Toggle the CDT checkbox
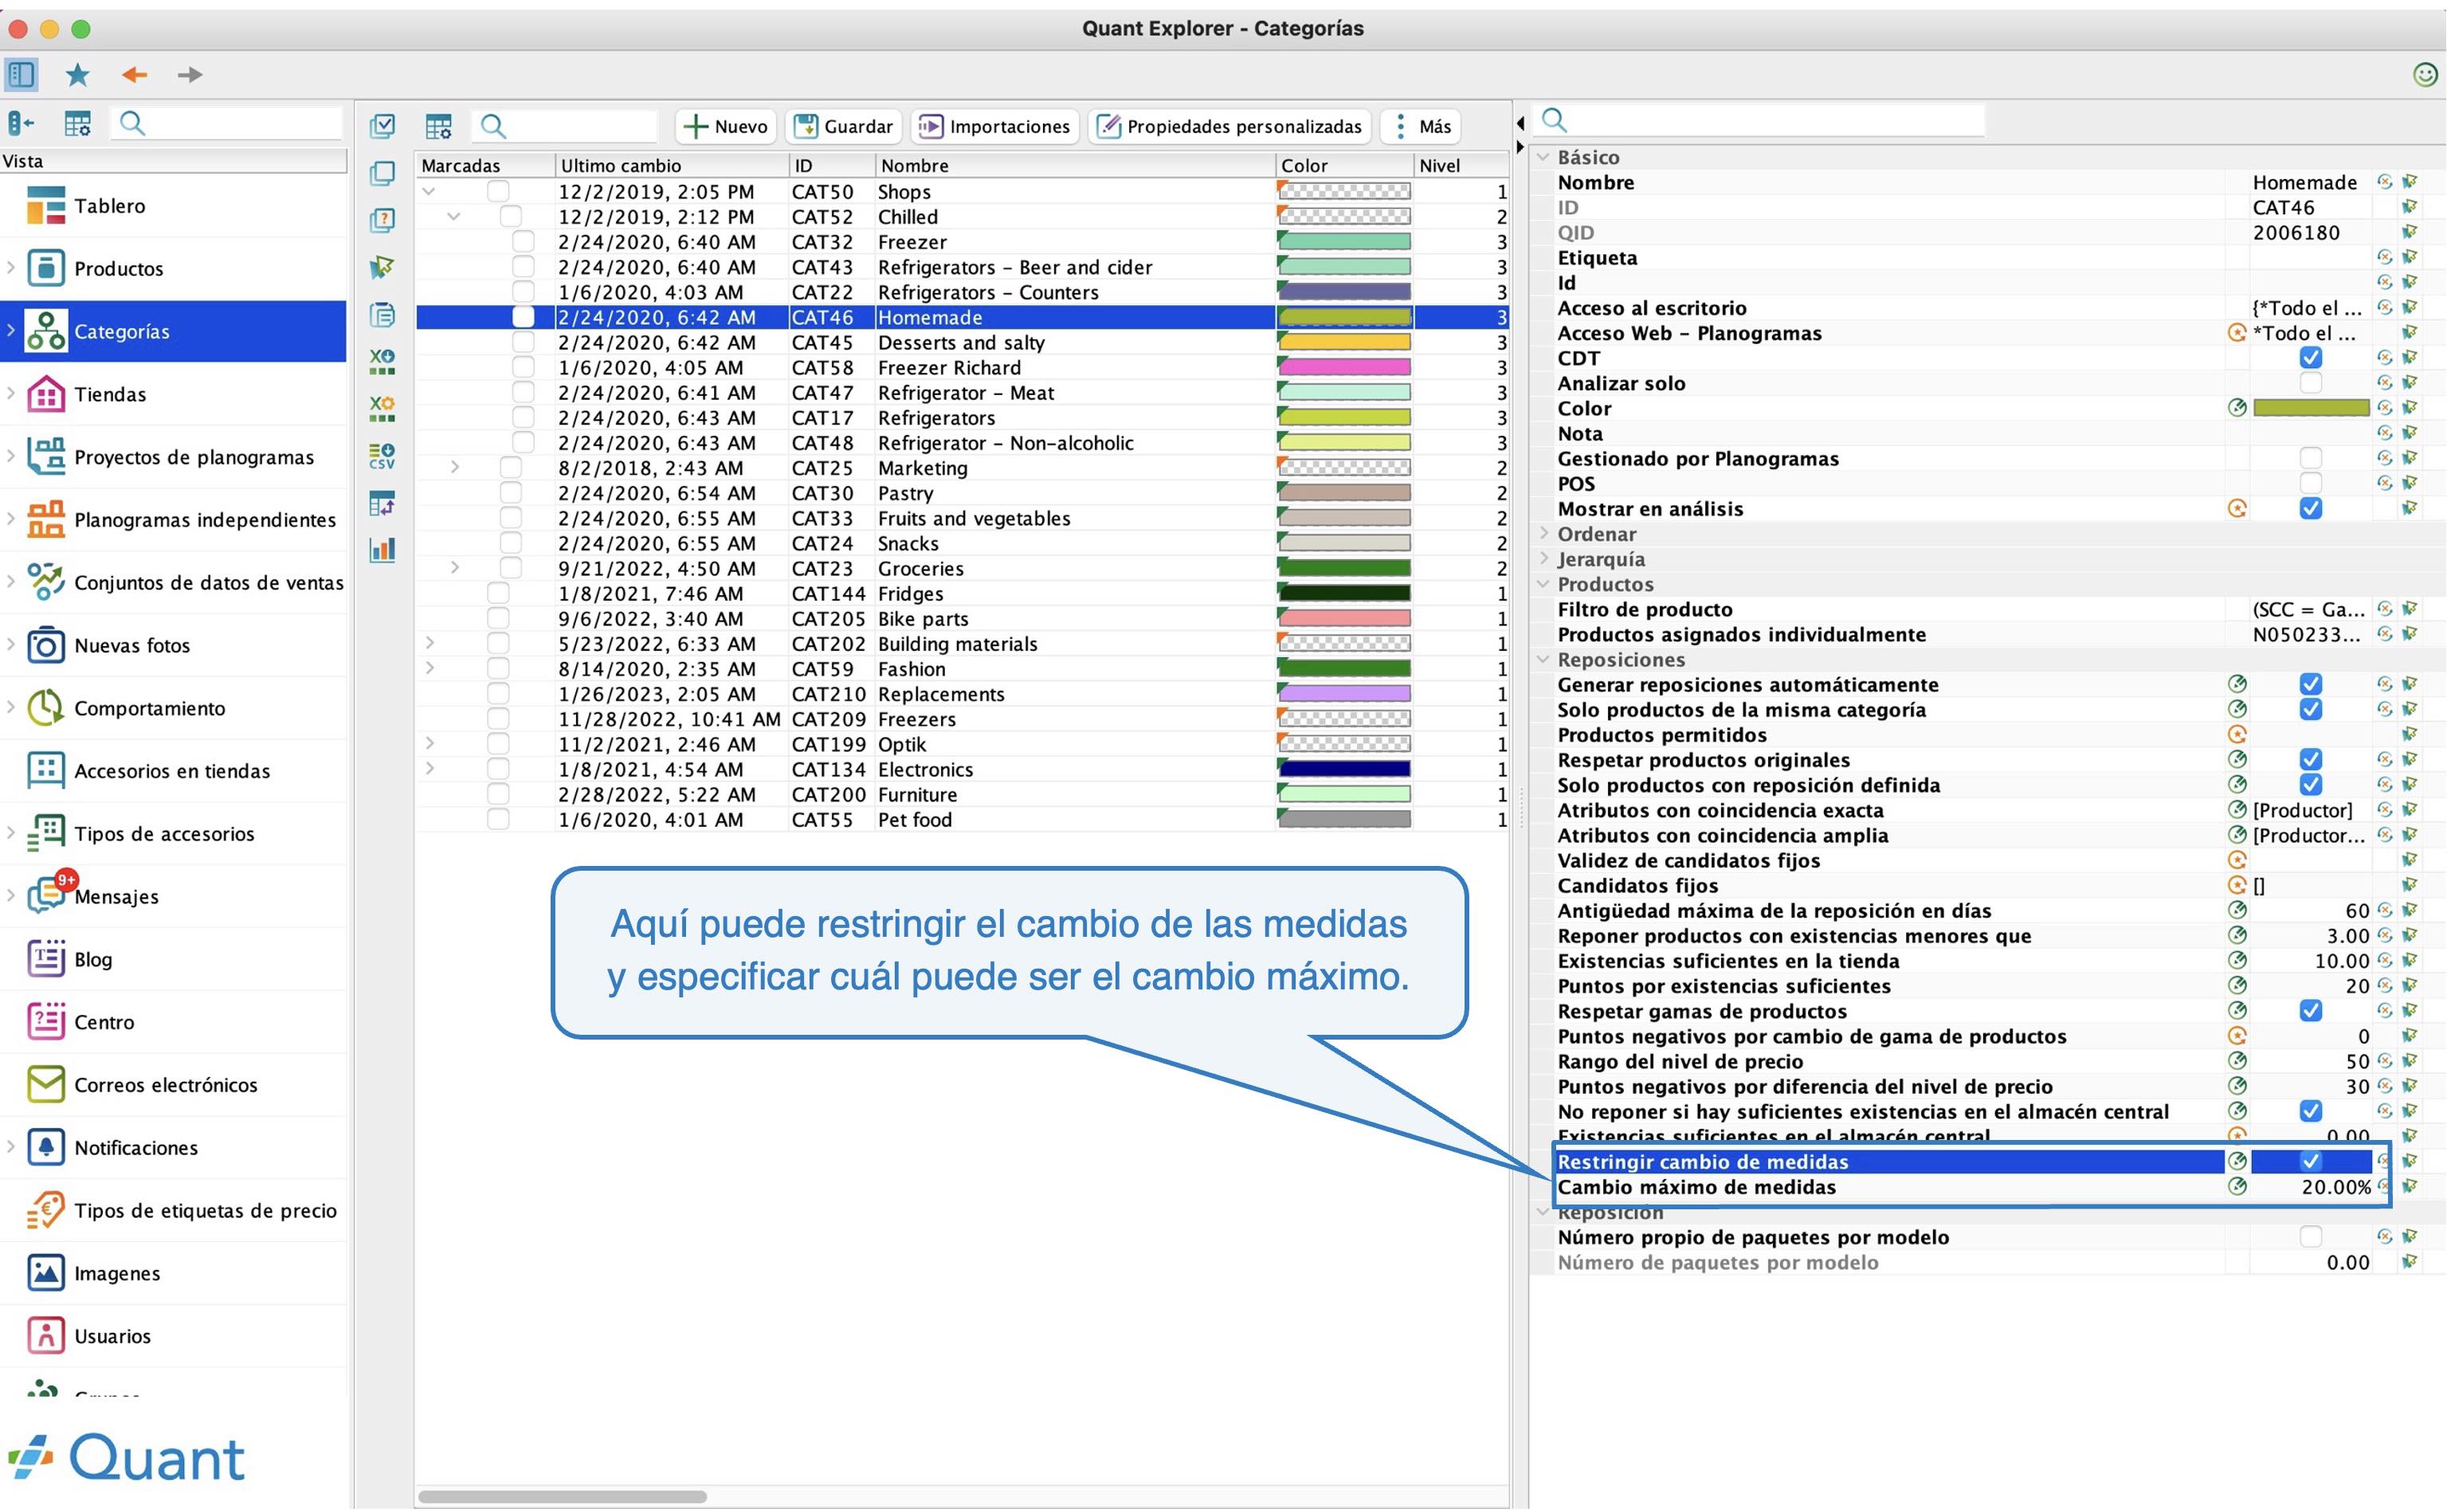Viewport: 2447px width, 1512px height. [x=2310, y=358]
